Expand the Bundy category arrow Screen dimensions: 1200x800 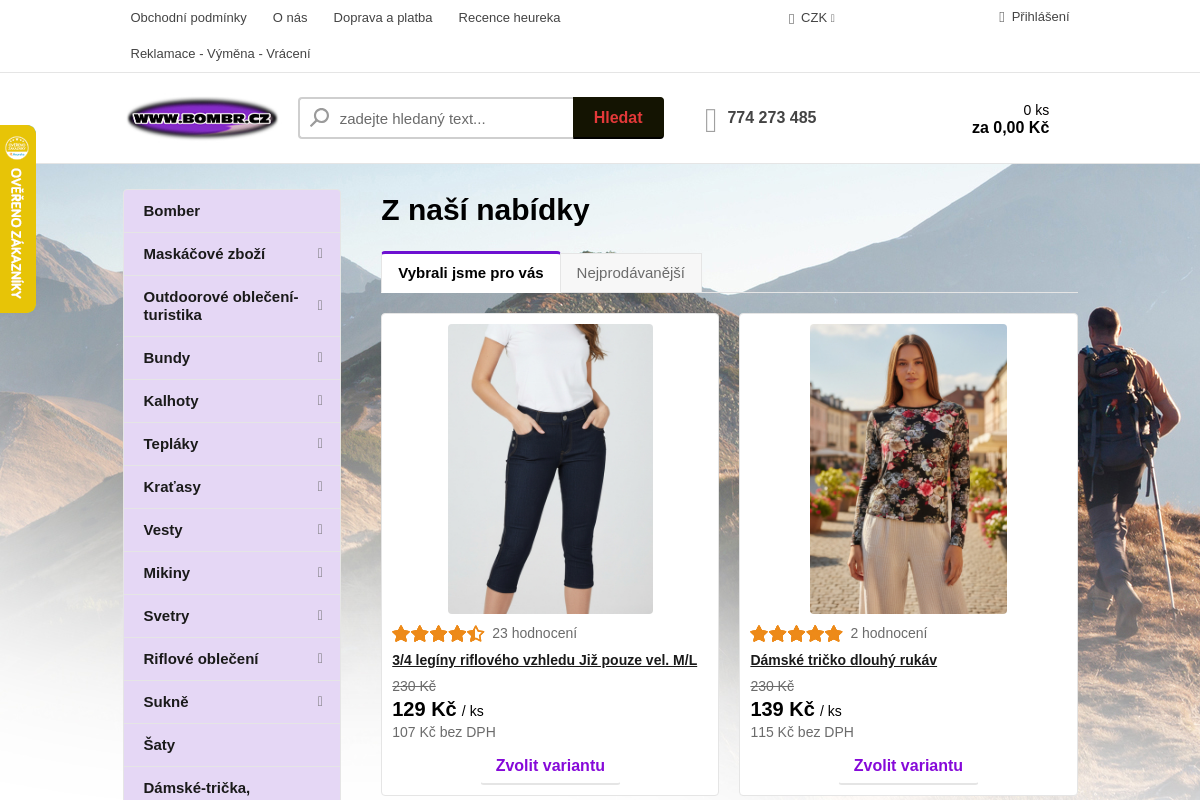[x=320, y=357]
